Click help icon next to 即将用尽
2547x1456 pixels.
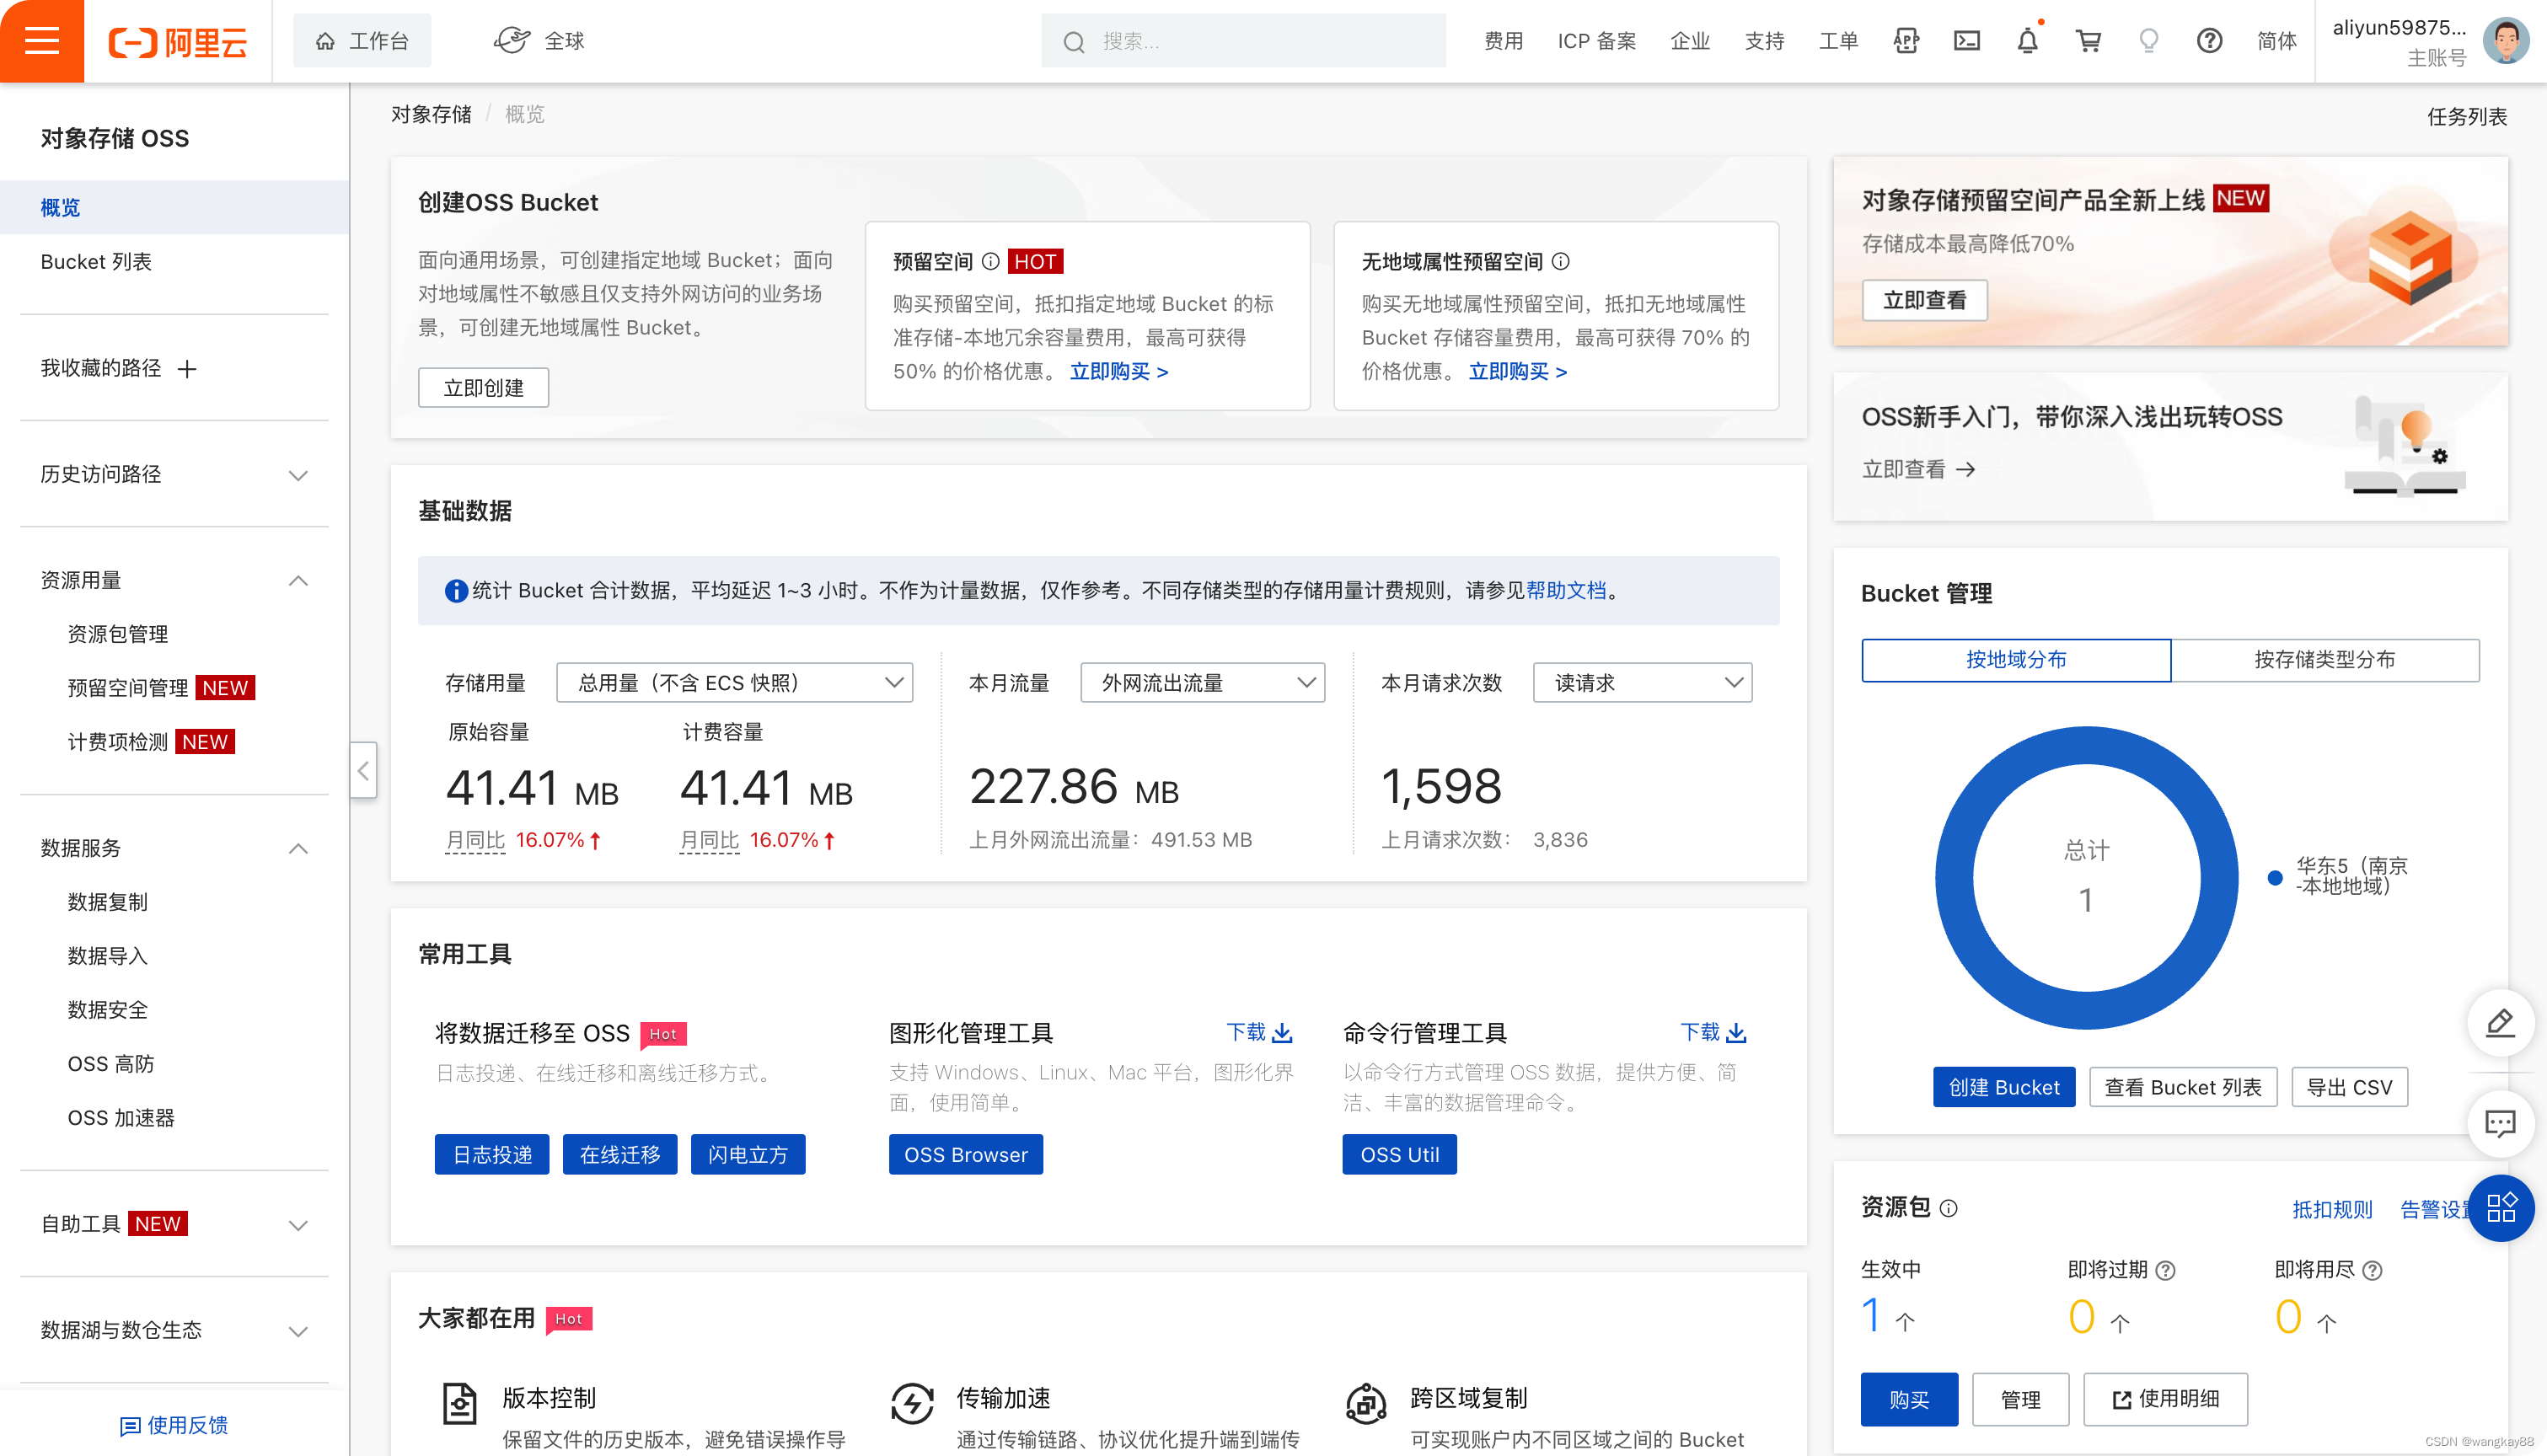point(2372,1270)
